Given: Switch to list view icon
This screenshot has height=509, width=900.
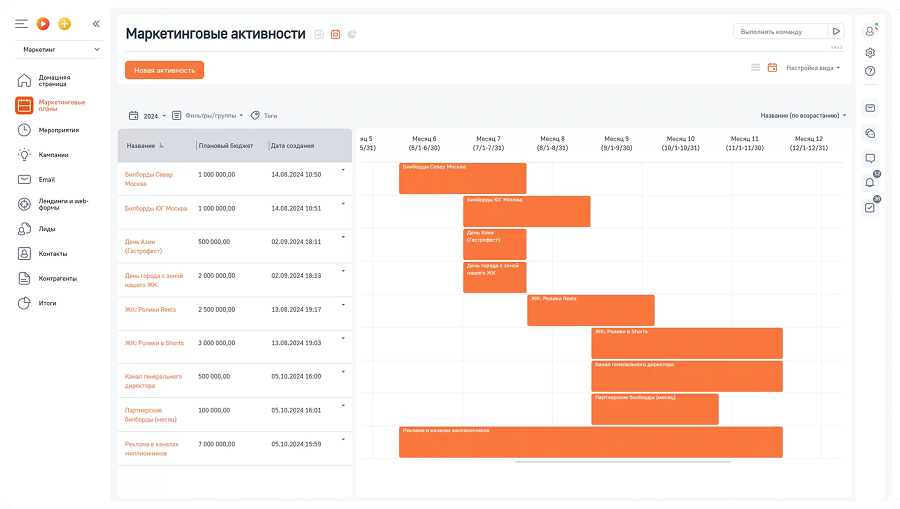Looking at the screenshot, I should [x=756, y=68].
